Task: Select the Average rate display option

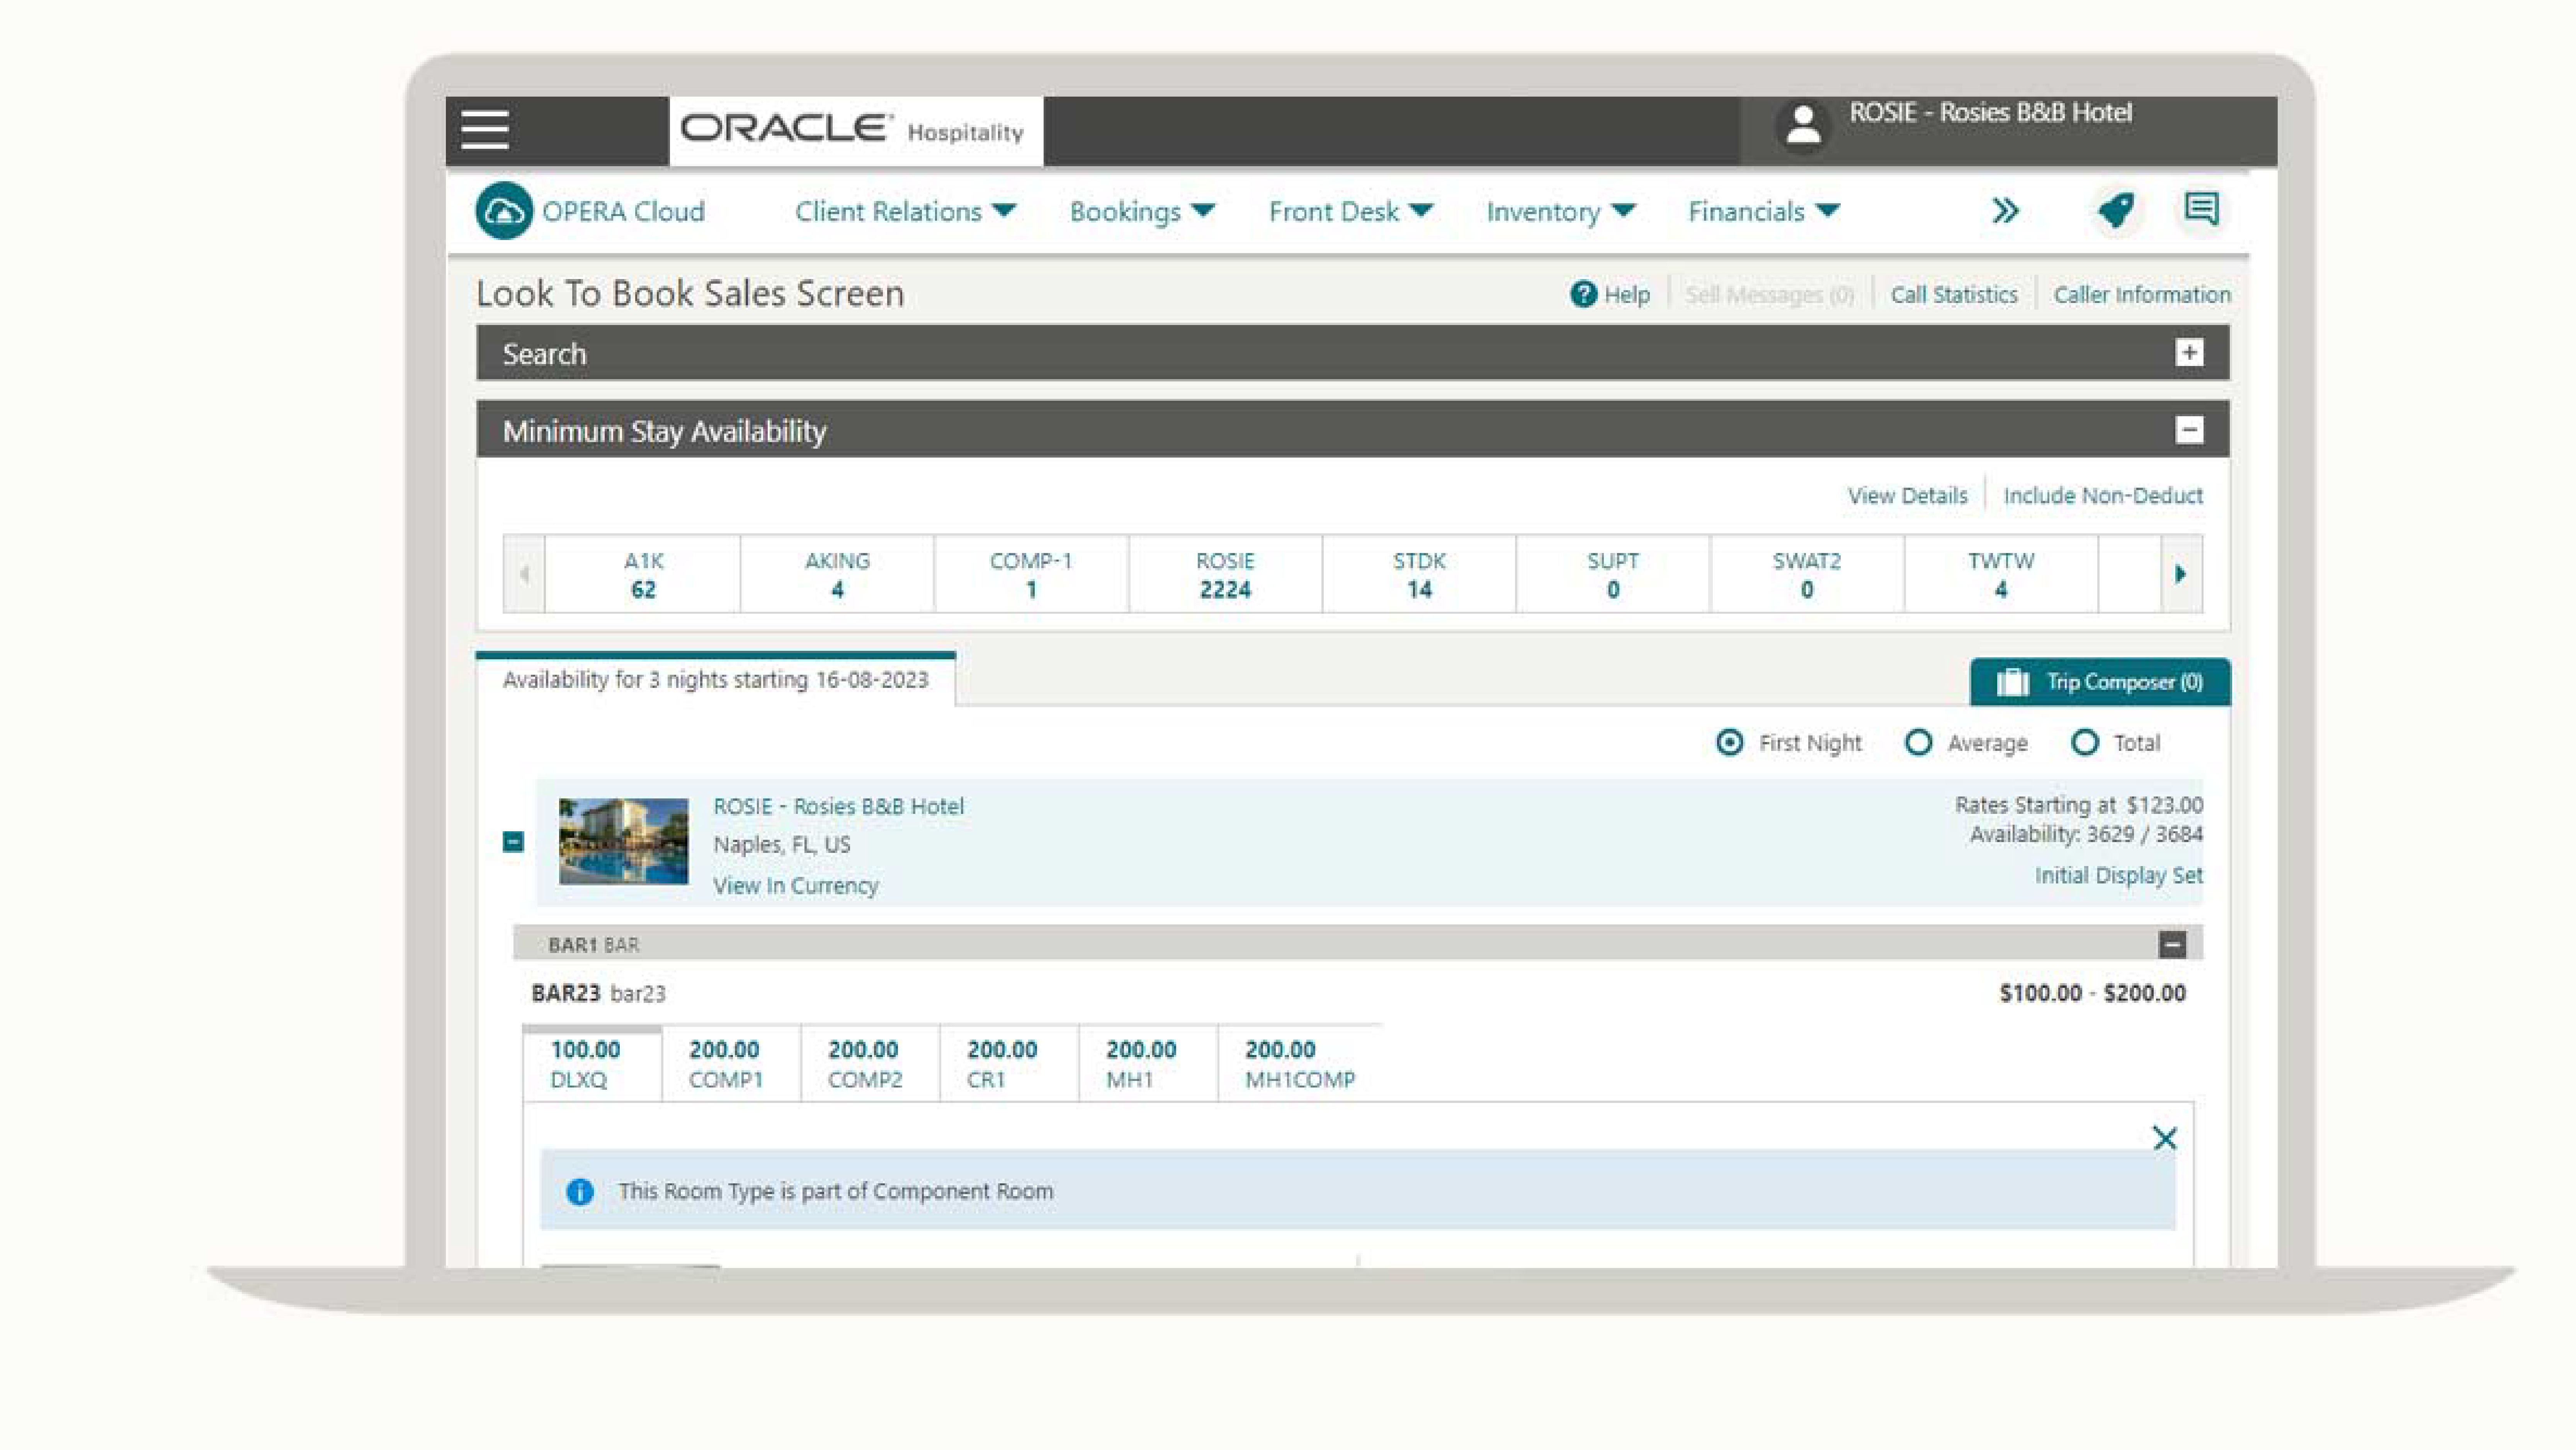Action: [x=1919, y=742]
